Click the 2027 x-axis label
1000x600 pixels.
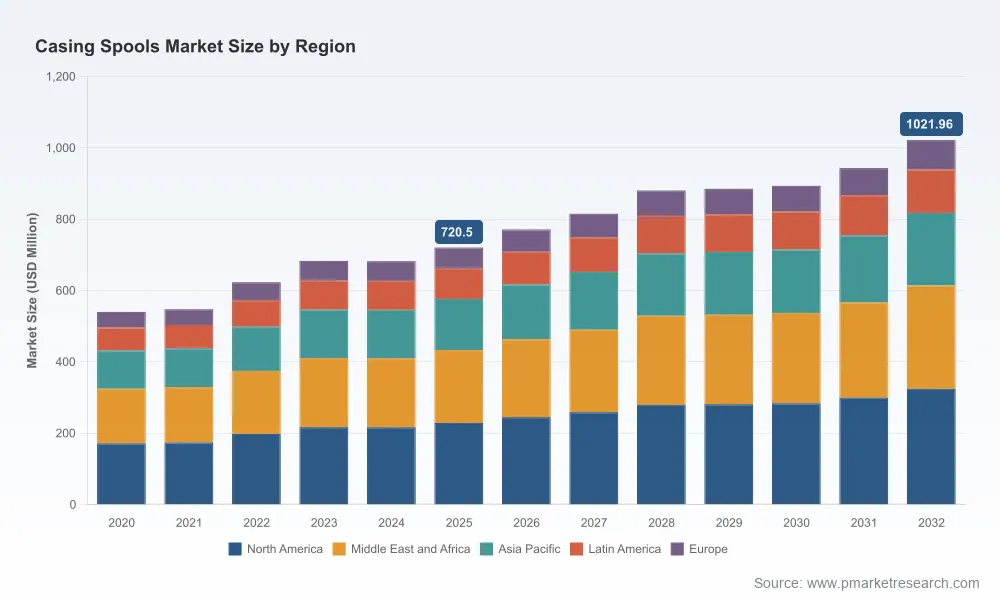tap(594, 523)
